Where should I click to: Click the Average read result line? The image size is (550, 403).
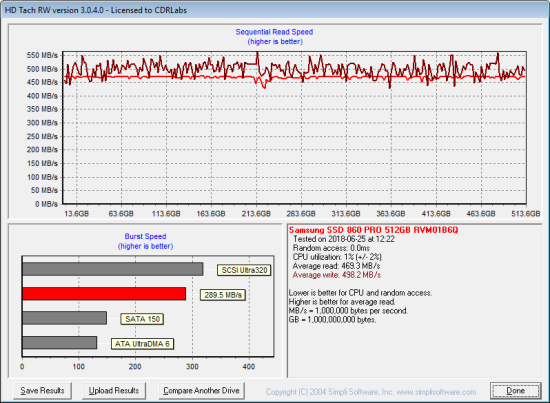336,266
